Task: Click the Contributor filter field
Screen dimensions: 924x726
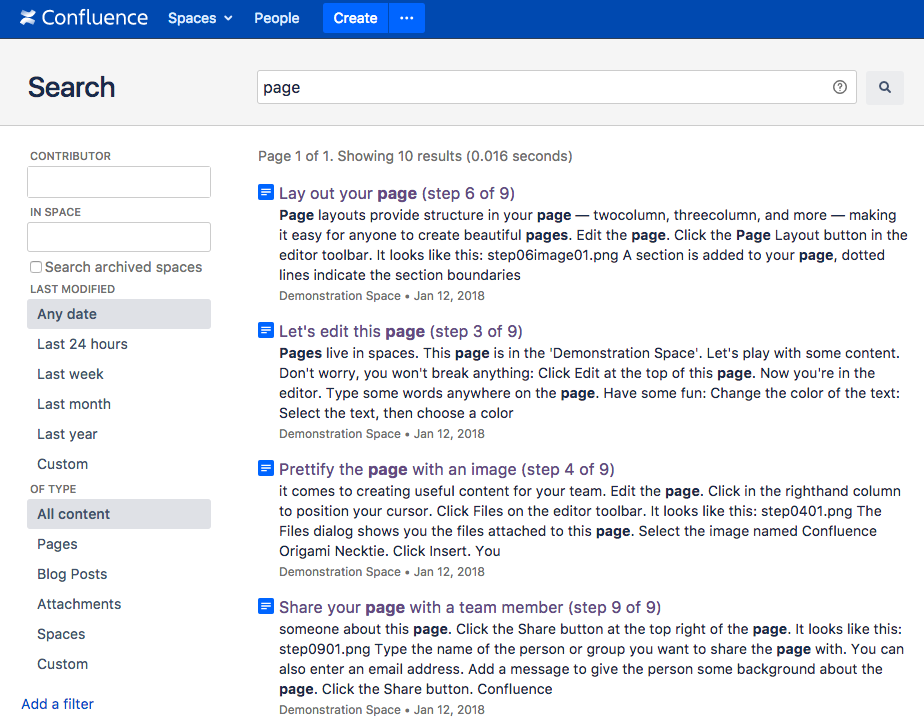Action: click(118, 182)
